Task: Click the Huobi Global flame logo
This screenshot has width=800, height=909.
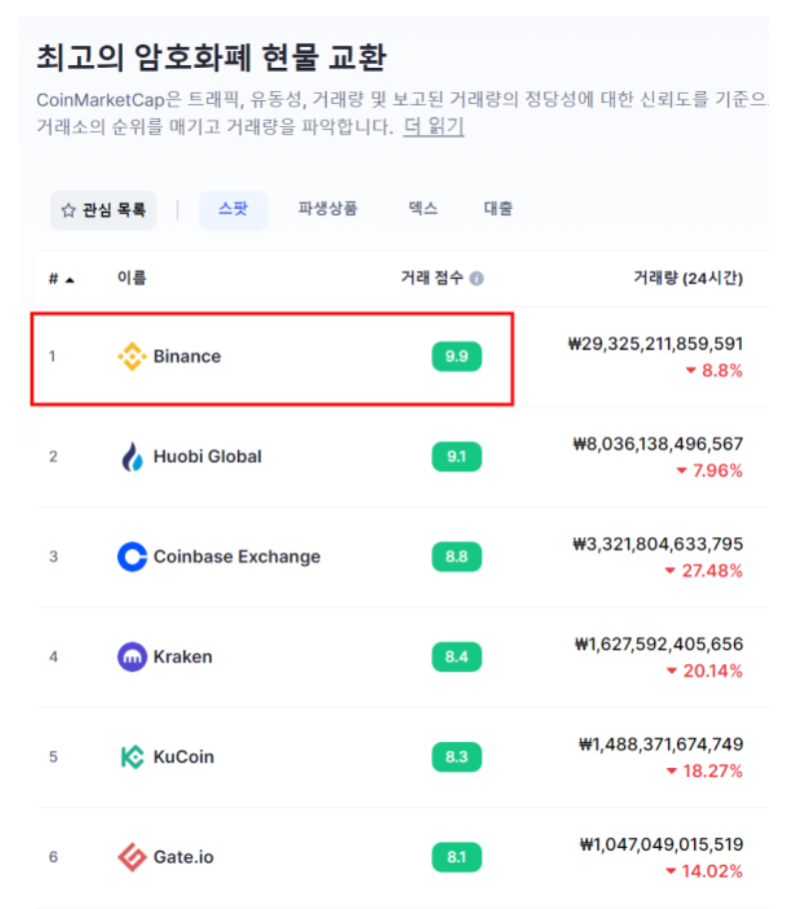Action: pyautogui.click(x=132, y=457)
